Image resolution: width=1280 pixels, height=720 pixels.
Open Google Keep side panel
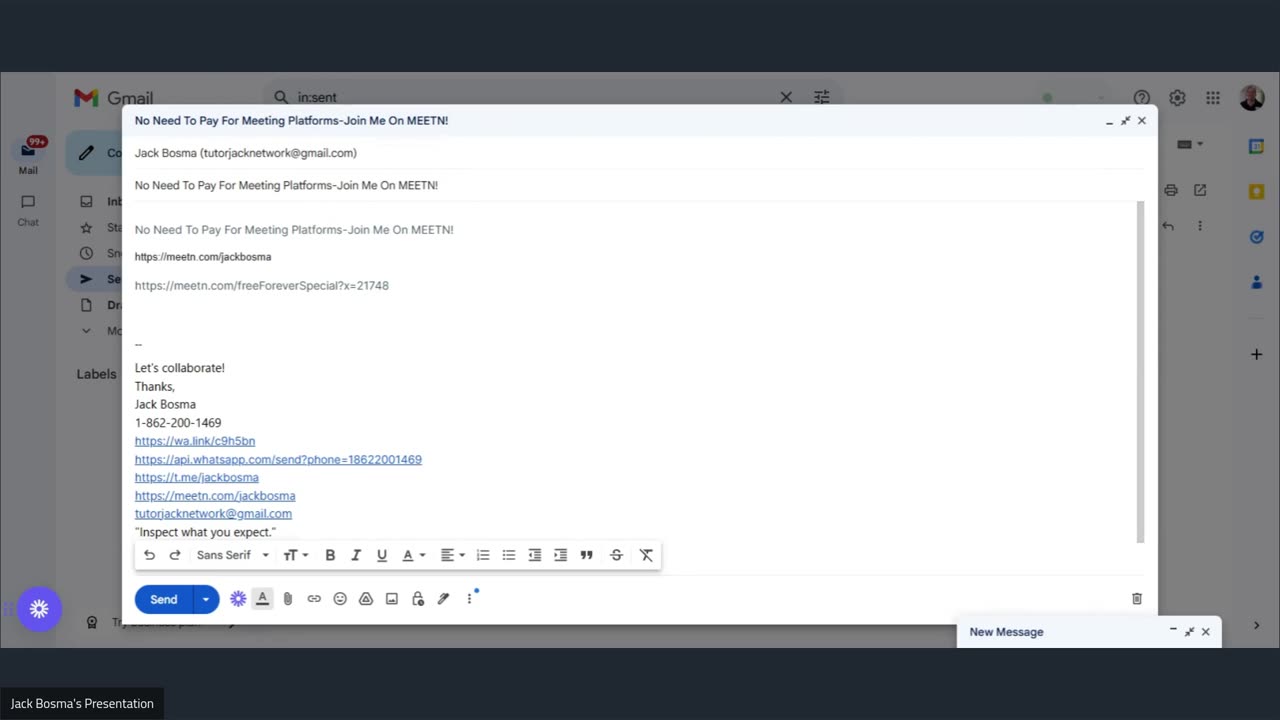[1257, 191]
